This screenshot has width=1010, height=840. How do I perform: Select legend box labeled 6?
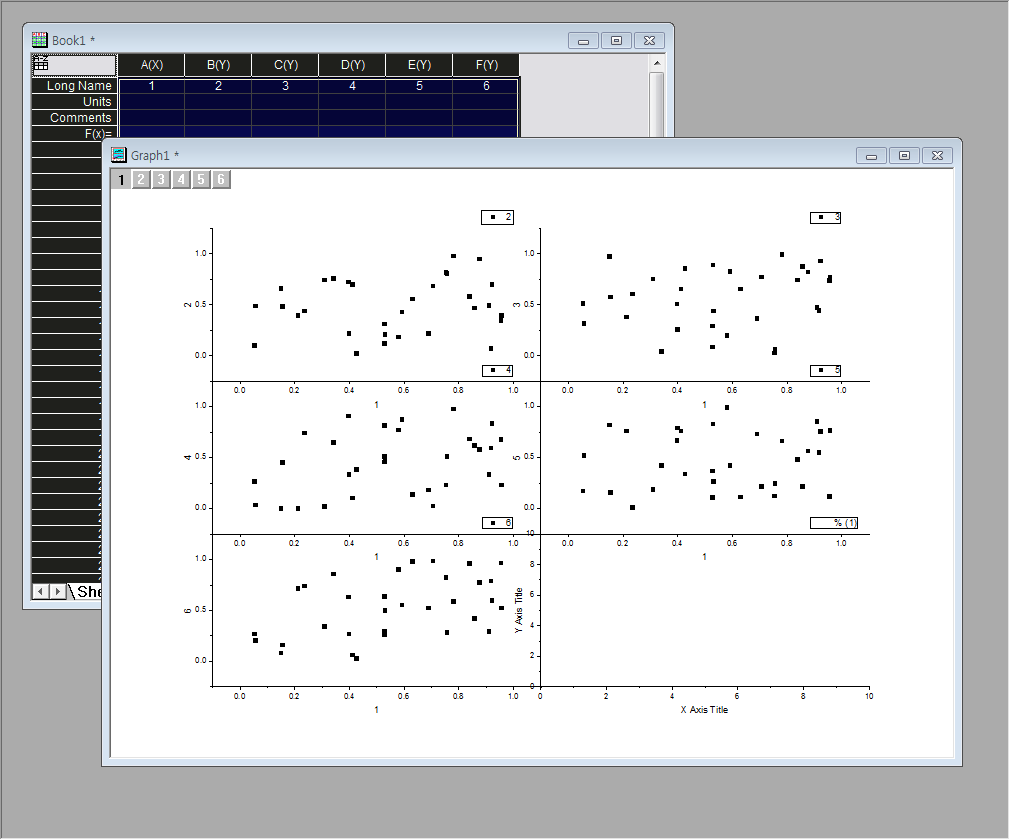[497, 522]
